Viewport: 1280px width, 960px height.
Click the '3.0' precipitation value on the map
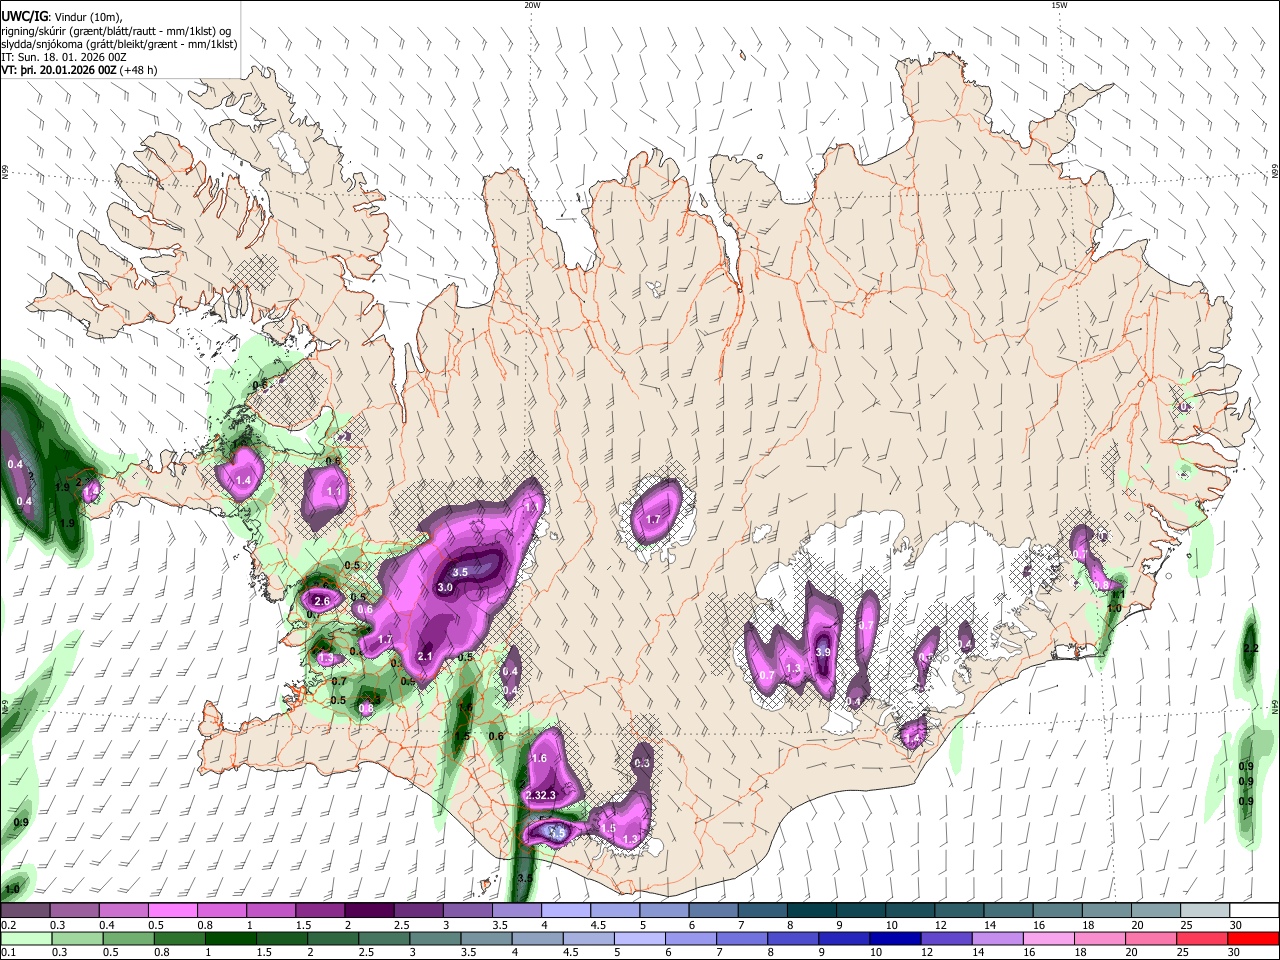tap(445, 588)
